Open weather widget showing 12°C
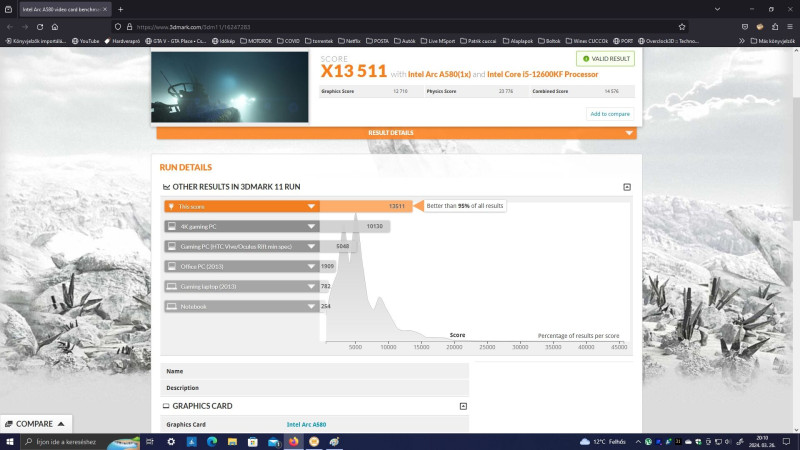This screenshot has height=450, width=800. pos(603,442)
